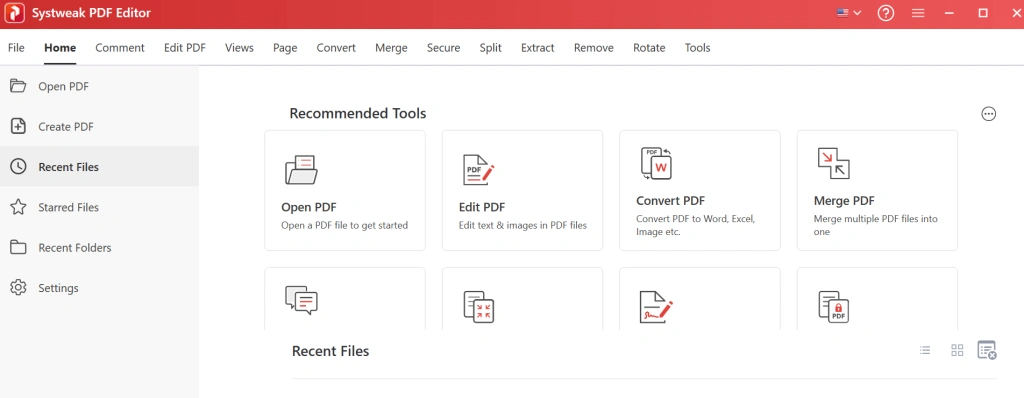The height and width of the screenshot is (398, 1024).
Task: Click 'Merge multiple PDF files into one' description
Action: (876, 225)
